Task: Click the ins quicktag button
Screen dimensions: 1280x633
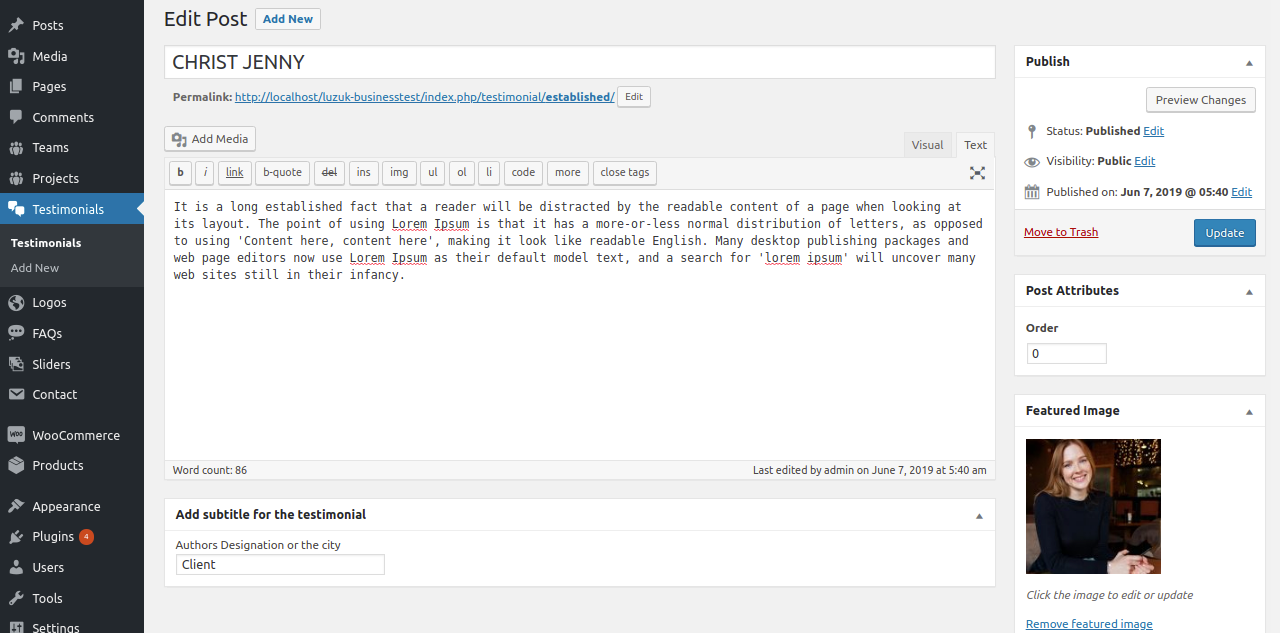Action: (x=363, y=172)
